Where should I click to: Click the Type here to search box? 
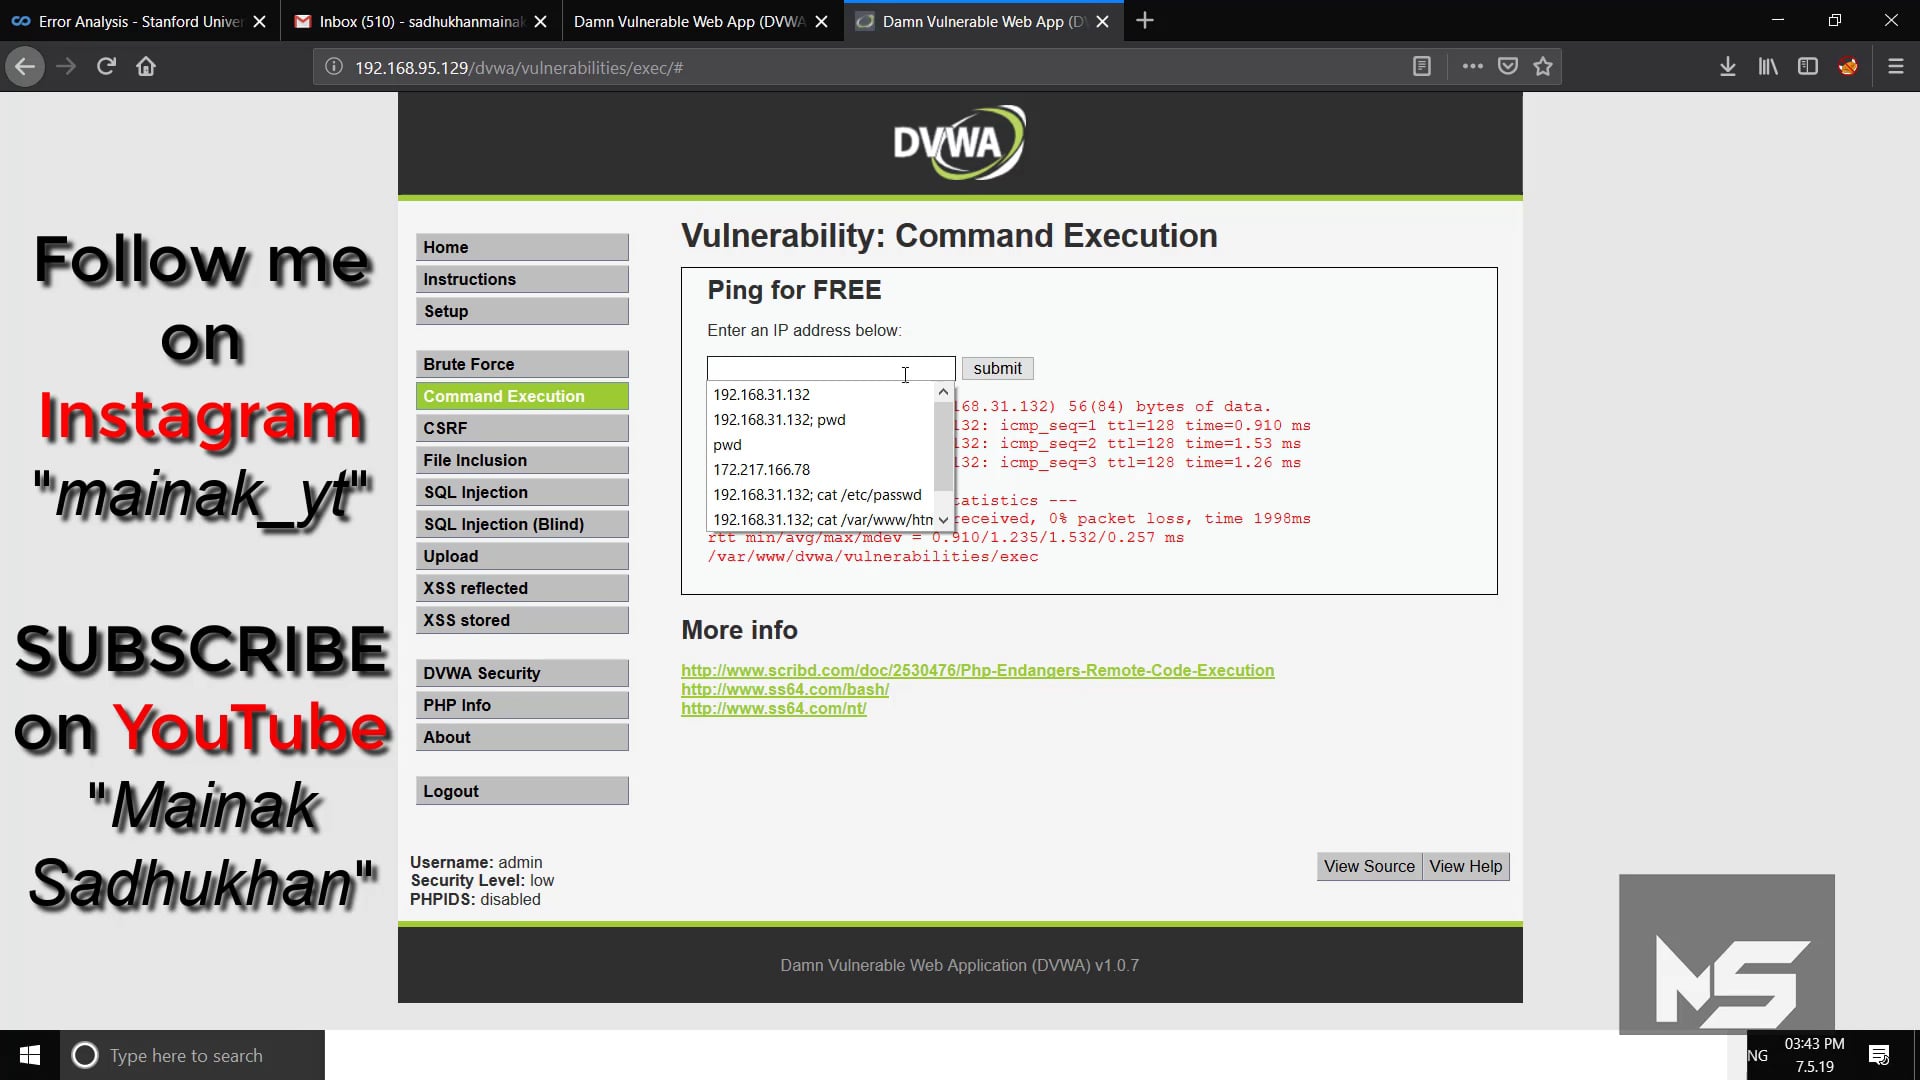coord(192,1055)
